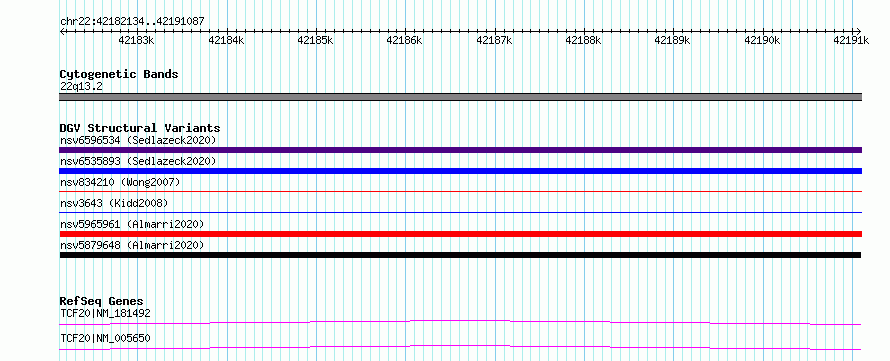
Task: Open variant nsv3643 (Kidd2008) label
Action: coord(114,203)
